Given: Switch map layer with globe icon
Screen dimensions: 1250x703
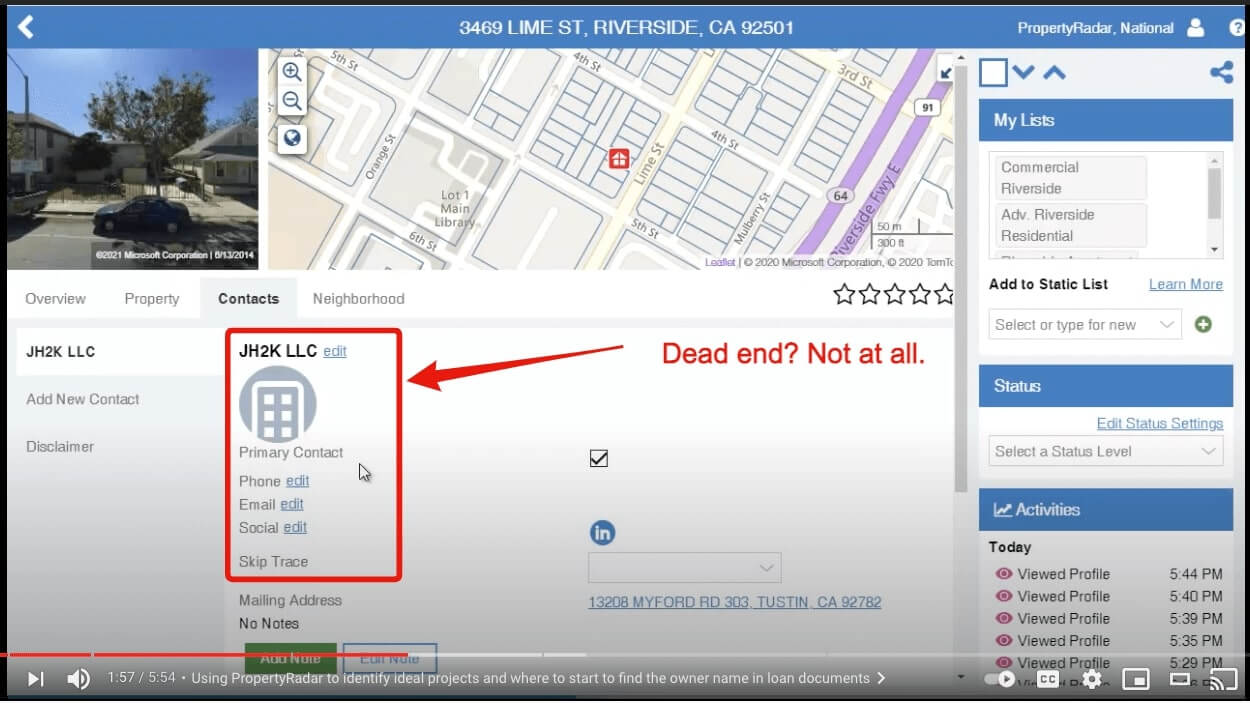Looking at the screenshot, I should [x=292, y=138].
